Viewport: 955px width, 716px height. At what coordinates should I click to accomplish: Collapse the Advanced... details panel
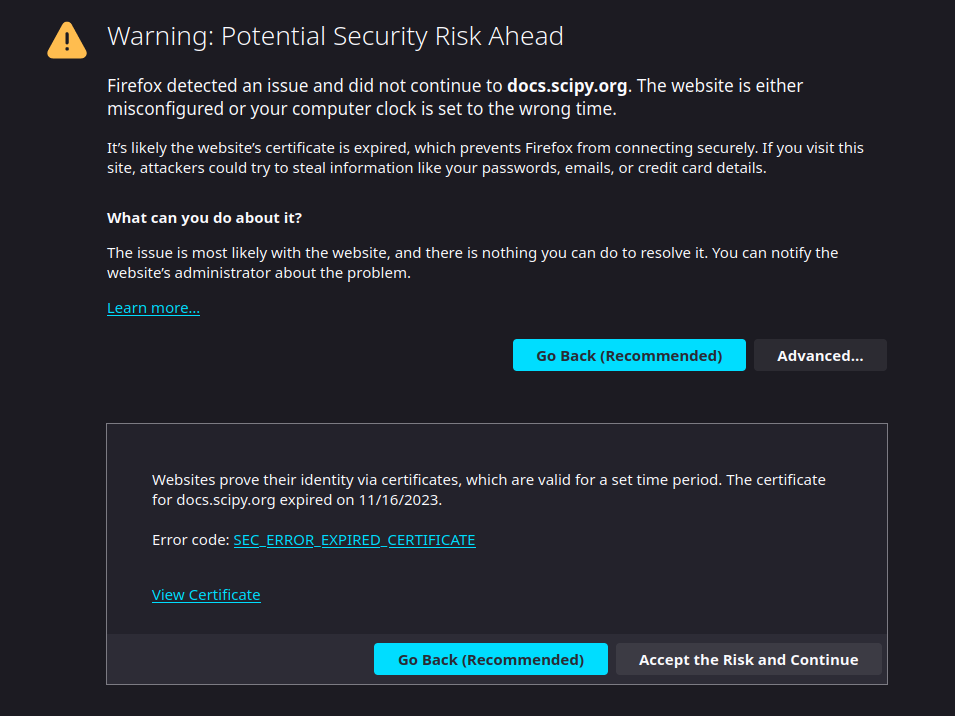pos(820,356)
